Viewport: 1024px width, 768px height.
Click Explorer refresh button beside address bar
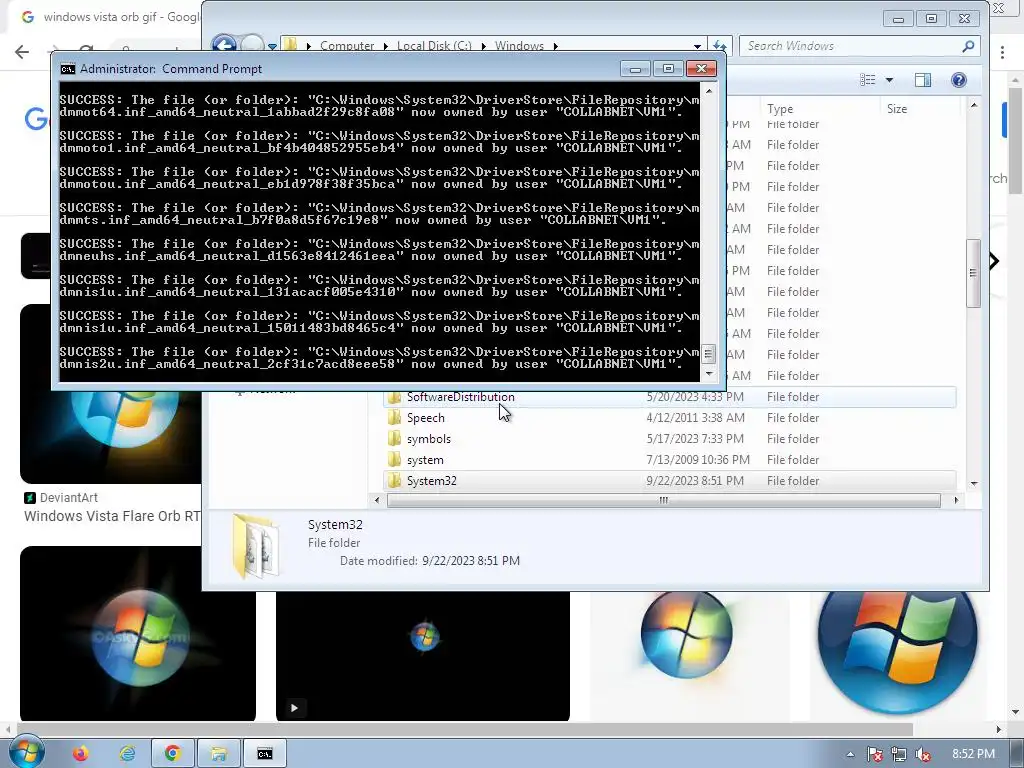pyautogui.click(x=719, y=46)
